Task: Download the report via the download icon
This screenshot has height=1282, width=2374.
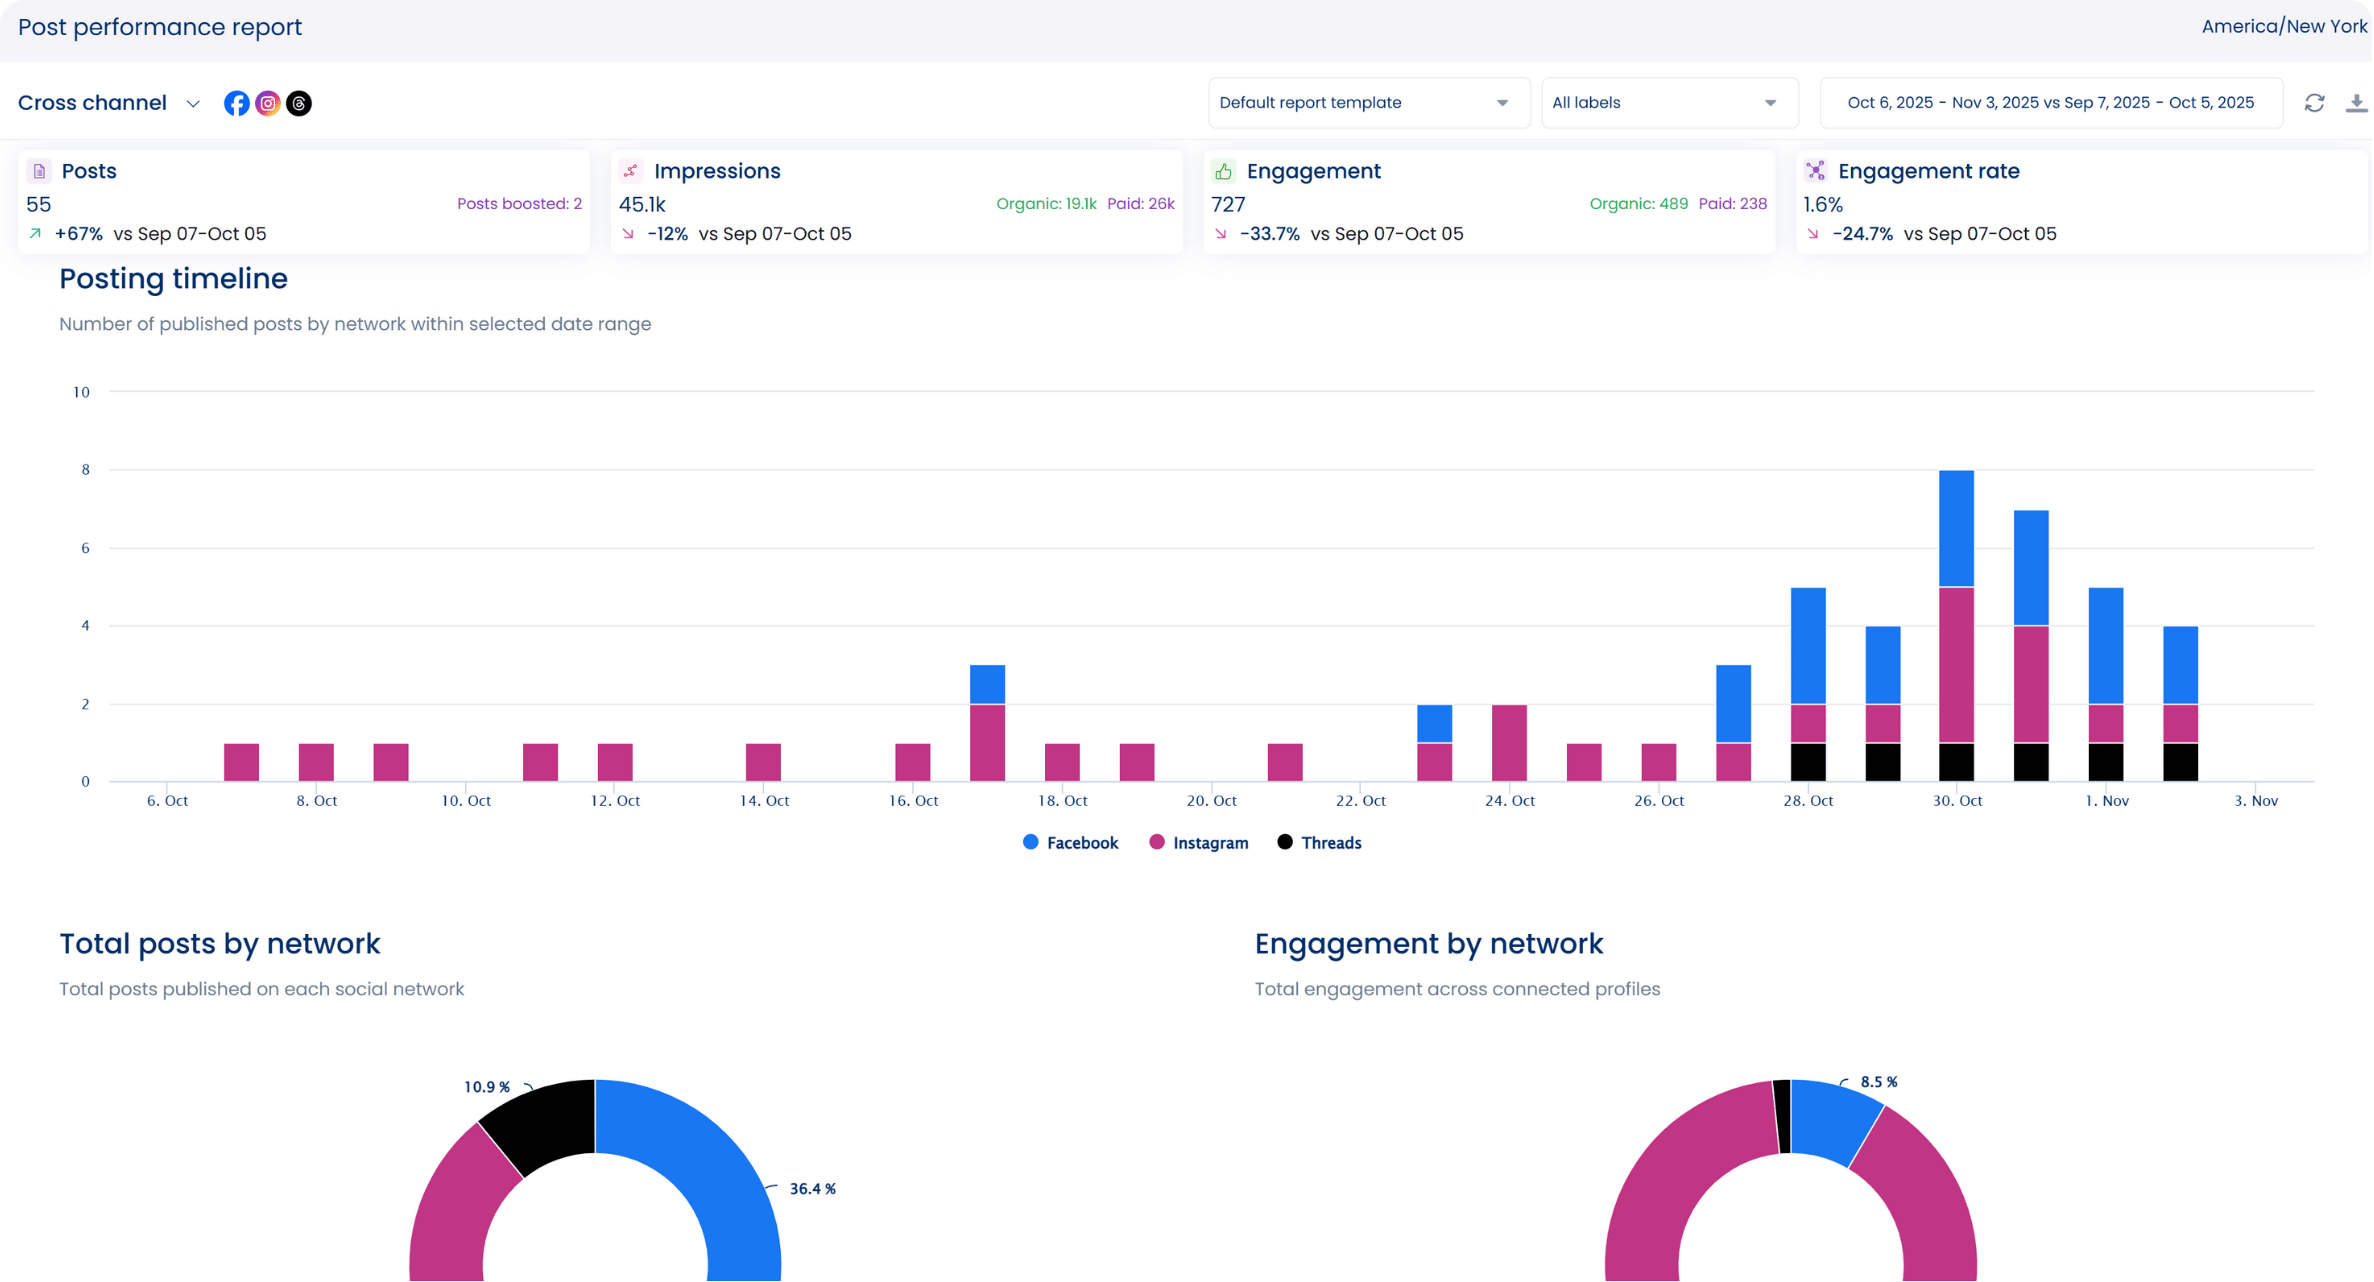Action: click(2356, 103)
